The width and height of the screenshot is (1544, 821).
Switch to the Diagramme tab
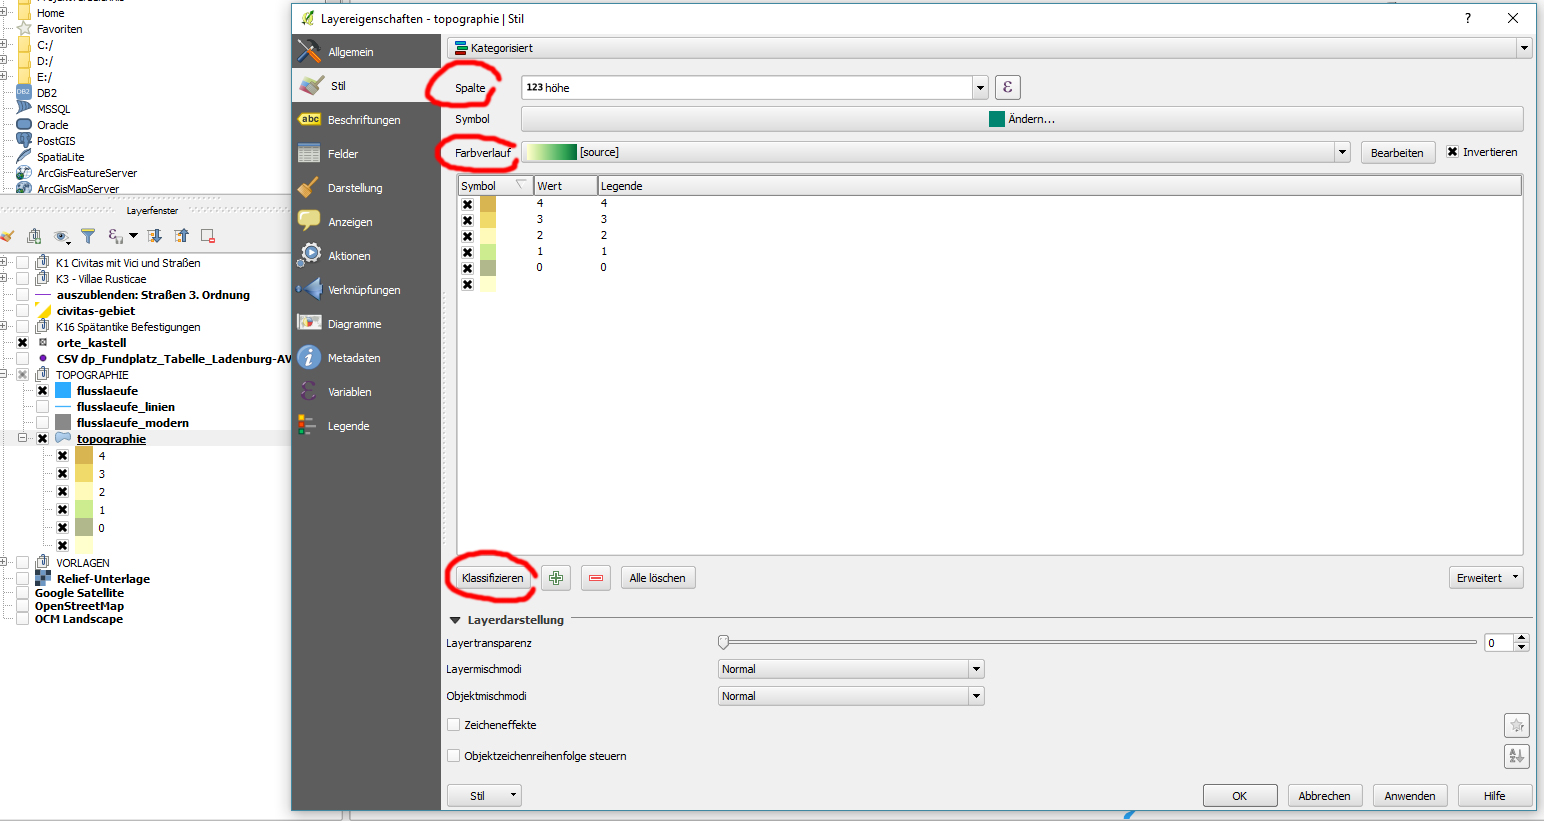(x=366, y=324)
